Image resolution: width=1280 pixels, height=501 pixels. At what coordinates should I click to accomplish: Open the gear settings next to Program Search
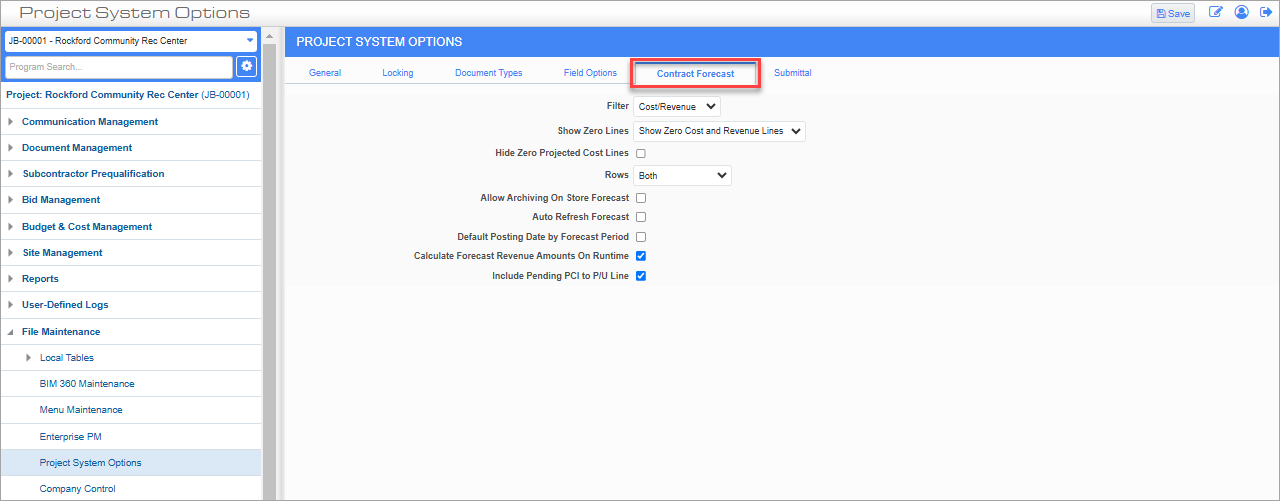click(x=247, y=66)
